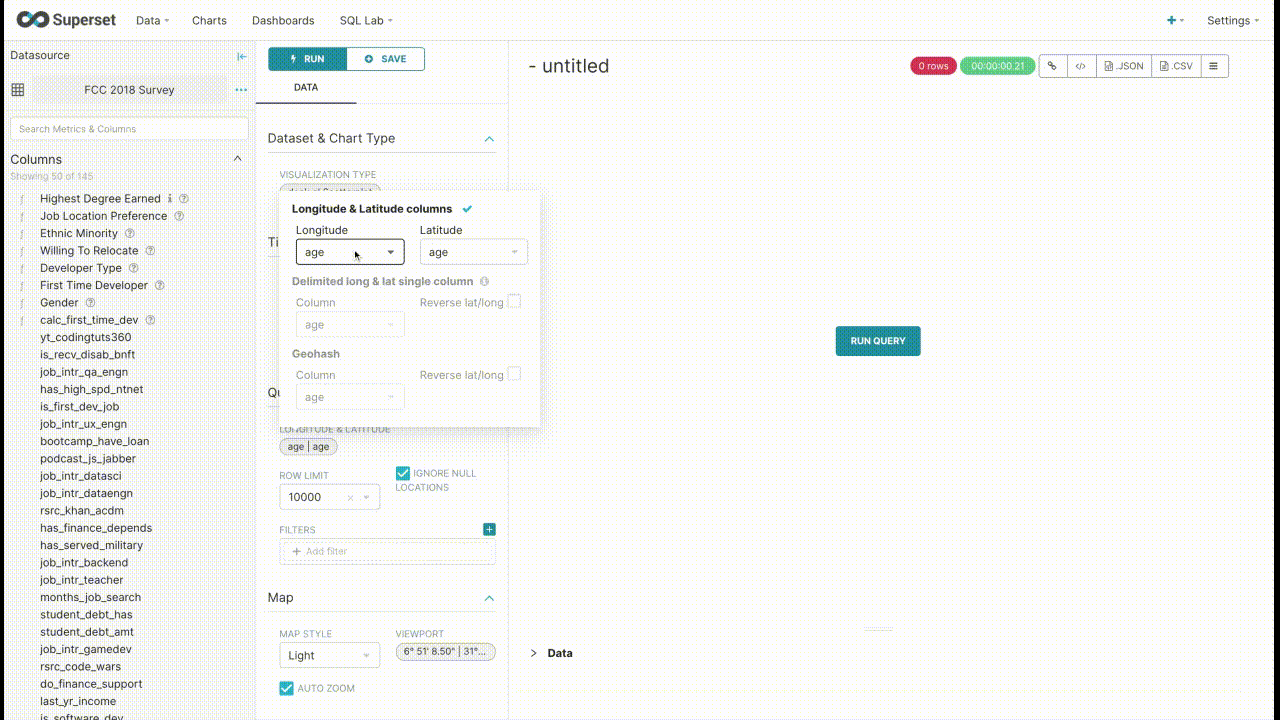The height and width of the screenshot is (720, 1280).
Task: Open the Geohash Column dropdown
Action: click(x=350, y=397)
